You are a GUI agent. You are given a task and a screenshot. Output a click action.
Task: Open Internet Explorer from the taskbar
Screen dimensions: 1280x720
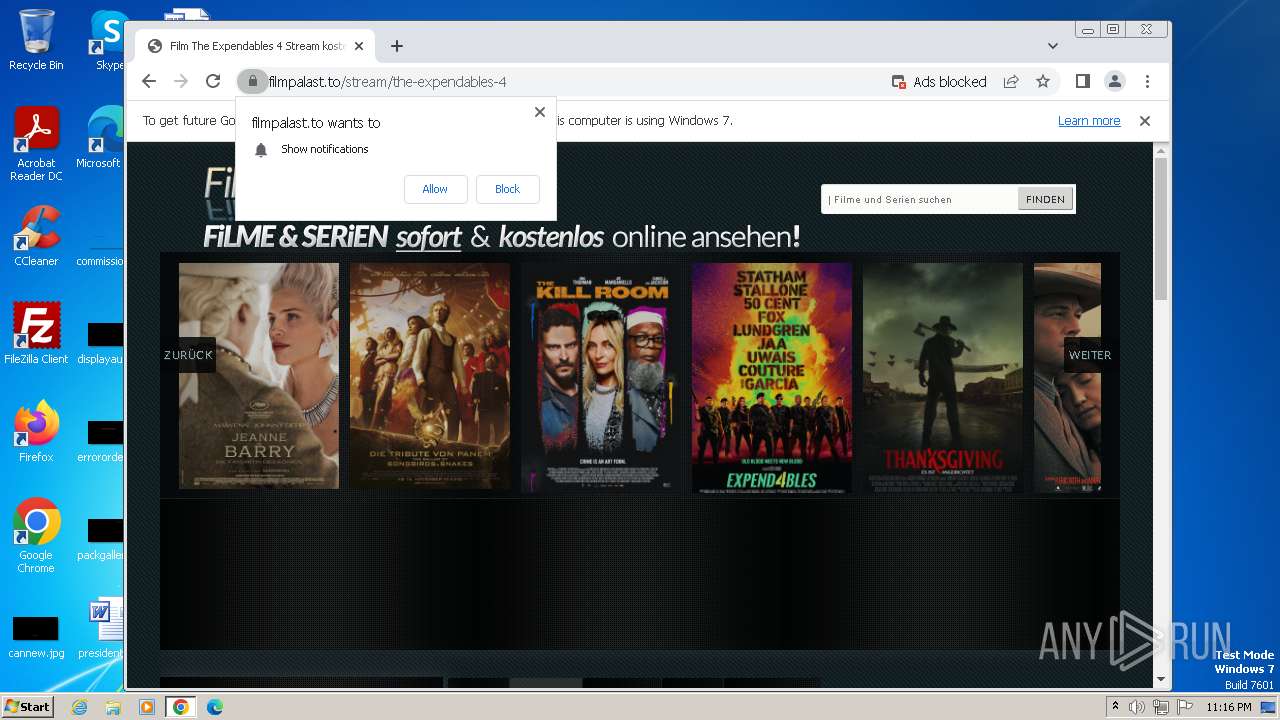click(x=79, y=707)
